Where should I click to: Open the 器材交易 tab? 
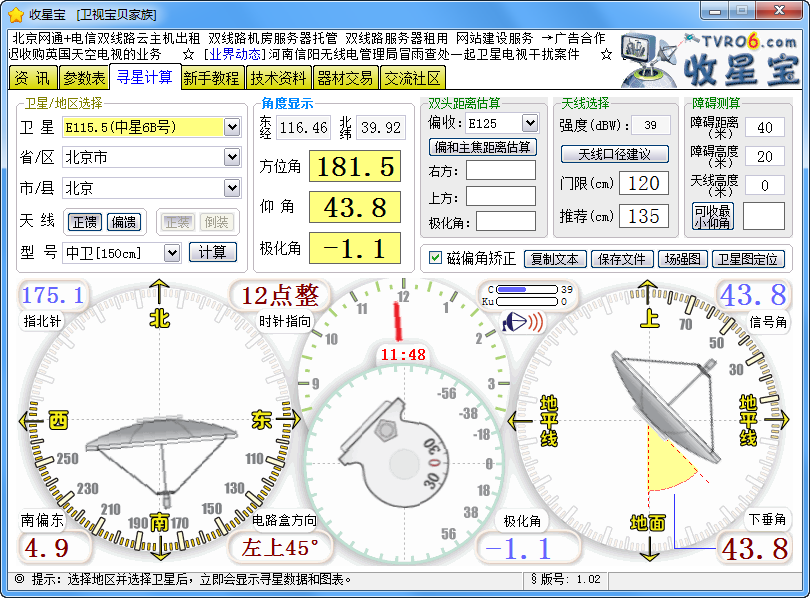[x=345, y=78]
